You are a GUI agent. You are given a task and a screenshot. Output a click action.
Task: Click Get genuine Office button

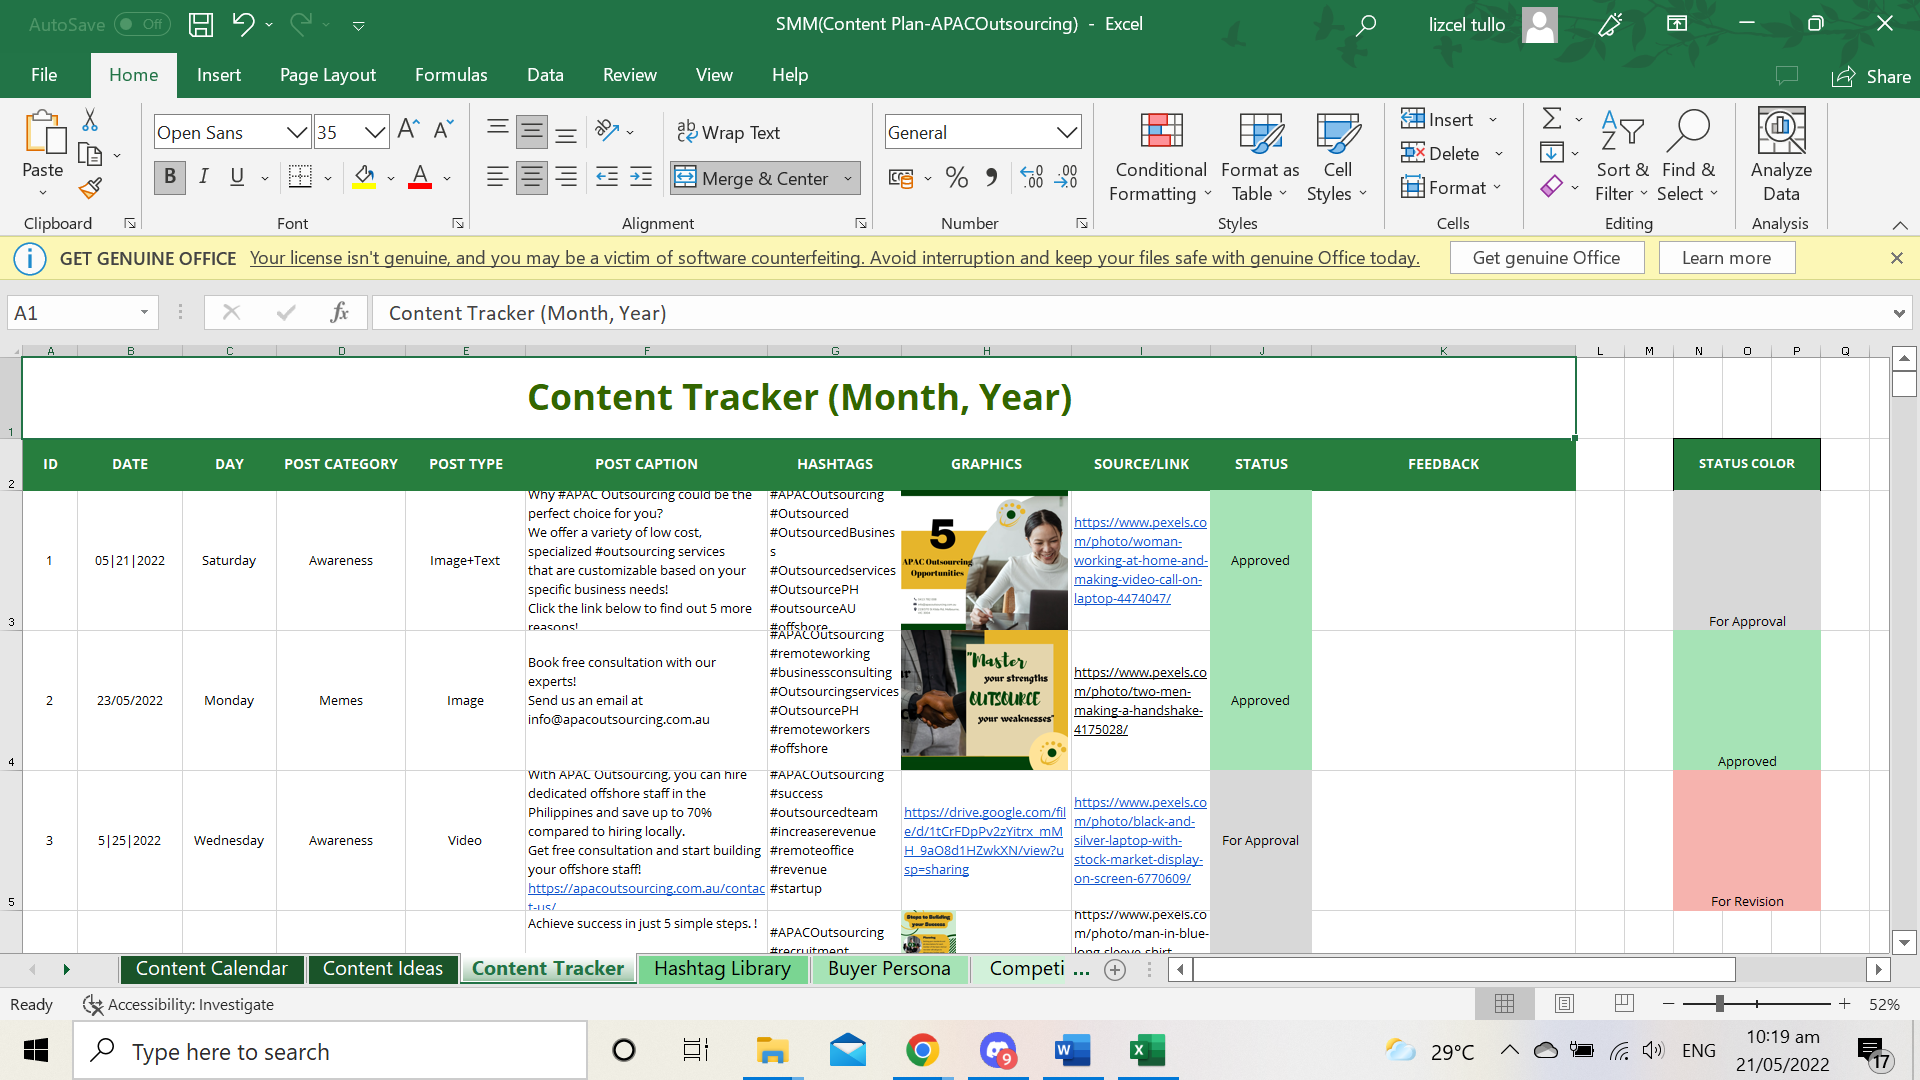click(1546, 258)
